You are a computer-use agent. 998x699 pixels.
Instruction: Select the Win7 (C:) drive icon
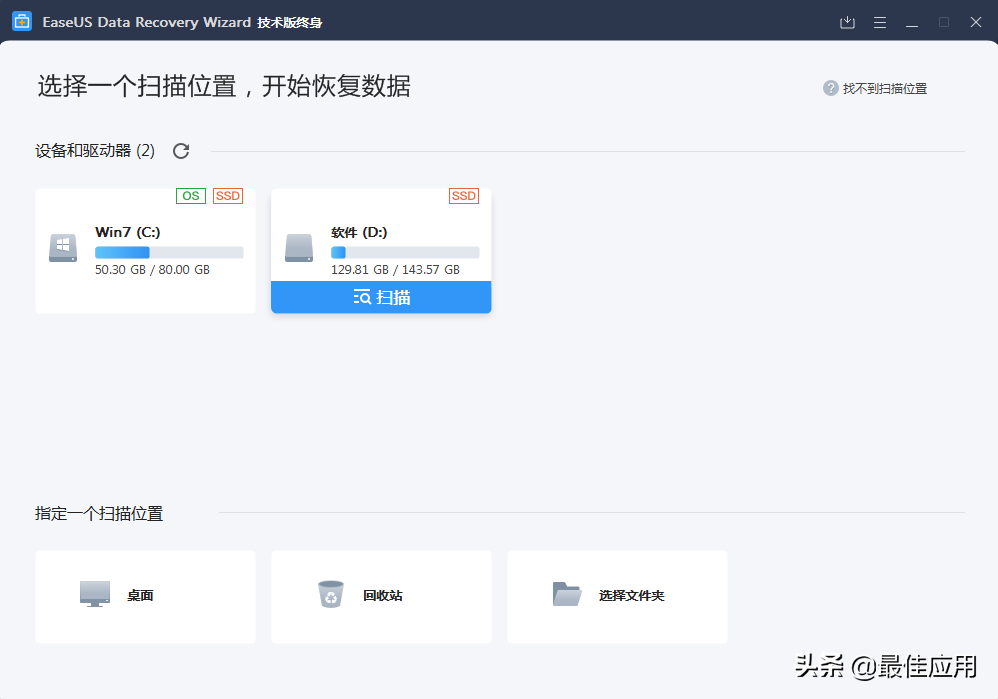tap(63, 248)
